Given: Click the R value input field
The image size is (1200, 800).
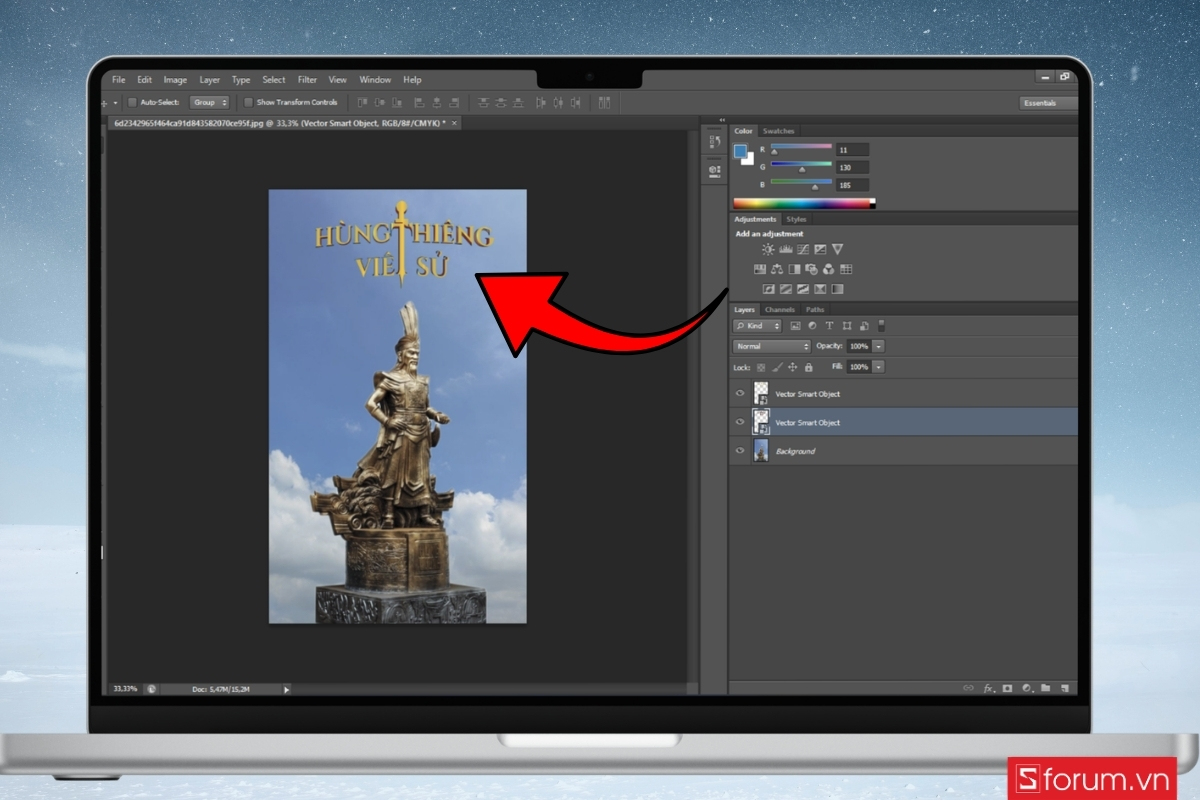Looking at the screenshot, I should (853, 150).
